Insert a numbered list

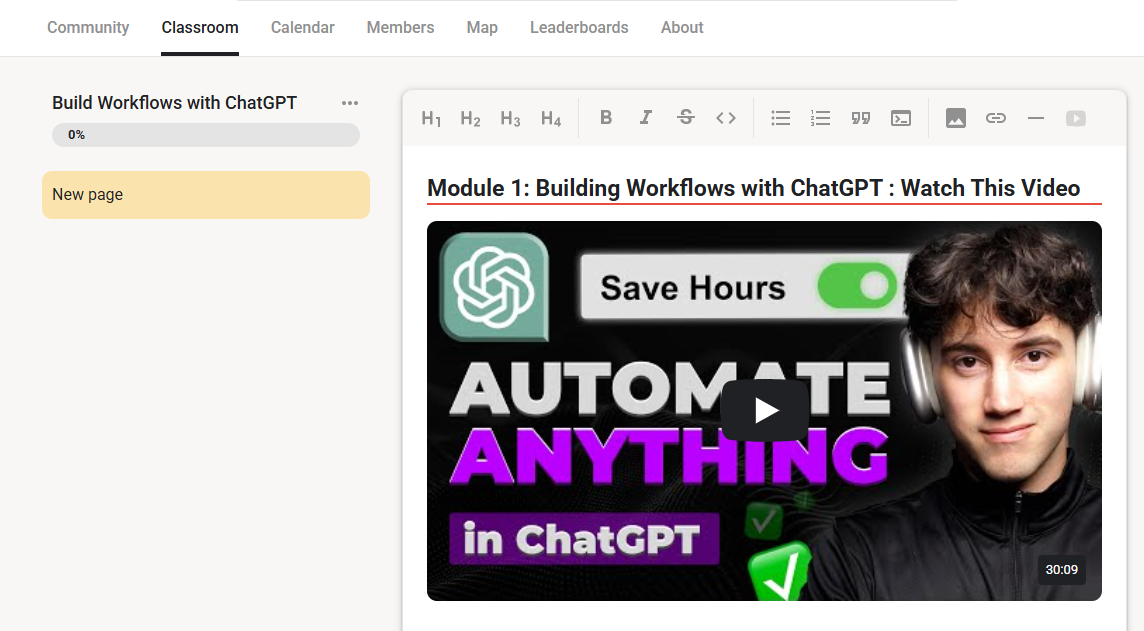821,117
